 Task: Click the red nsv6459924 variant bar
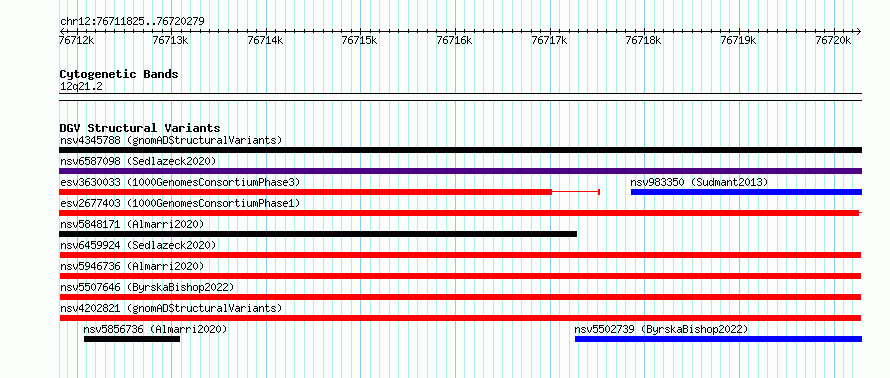tap(460, 255)
